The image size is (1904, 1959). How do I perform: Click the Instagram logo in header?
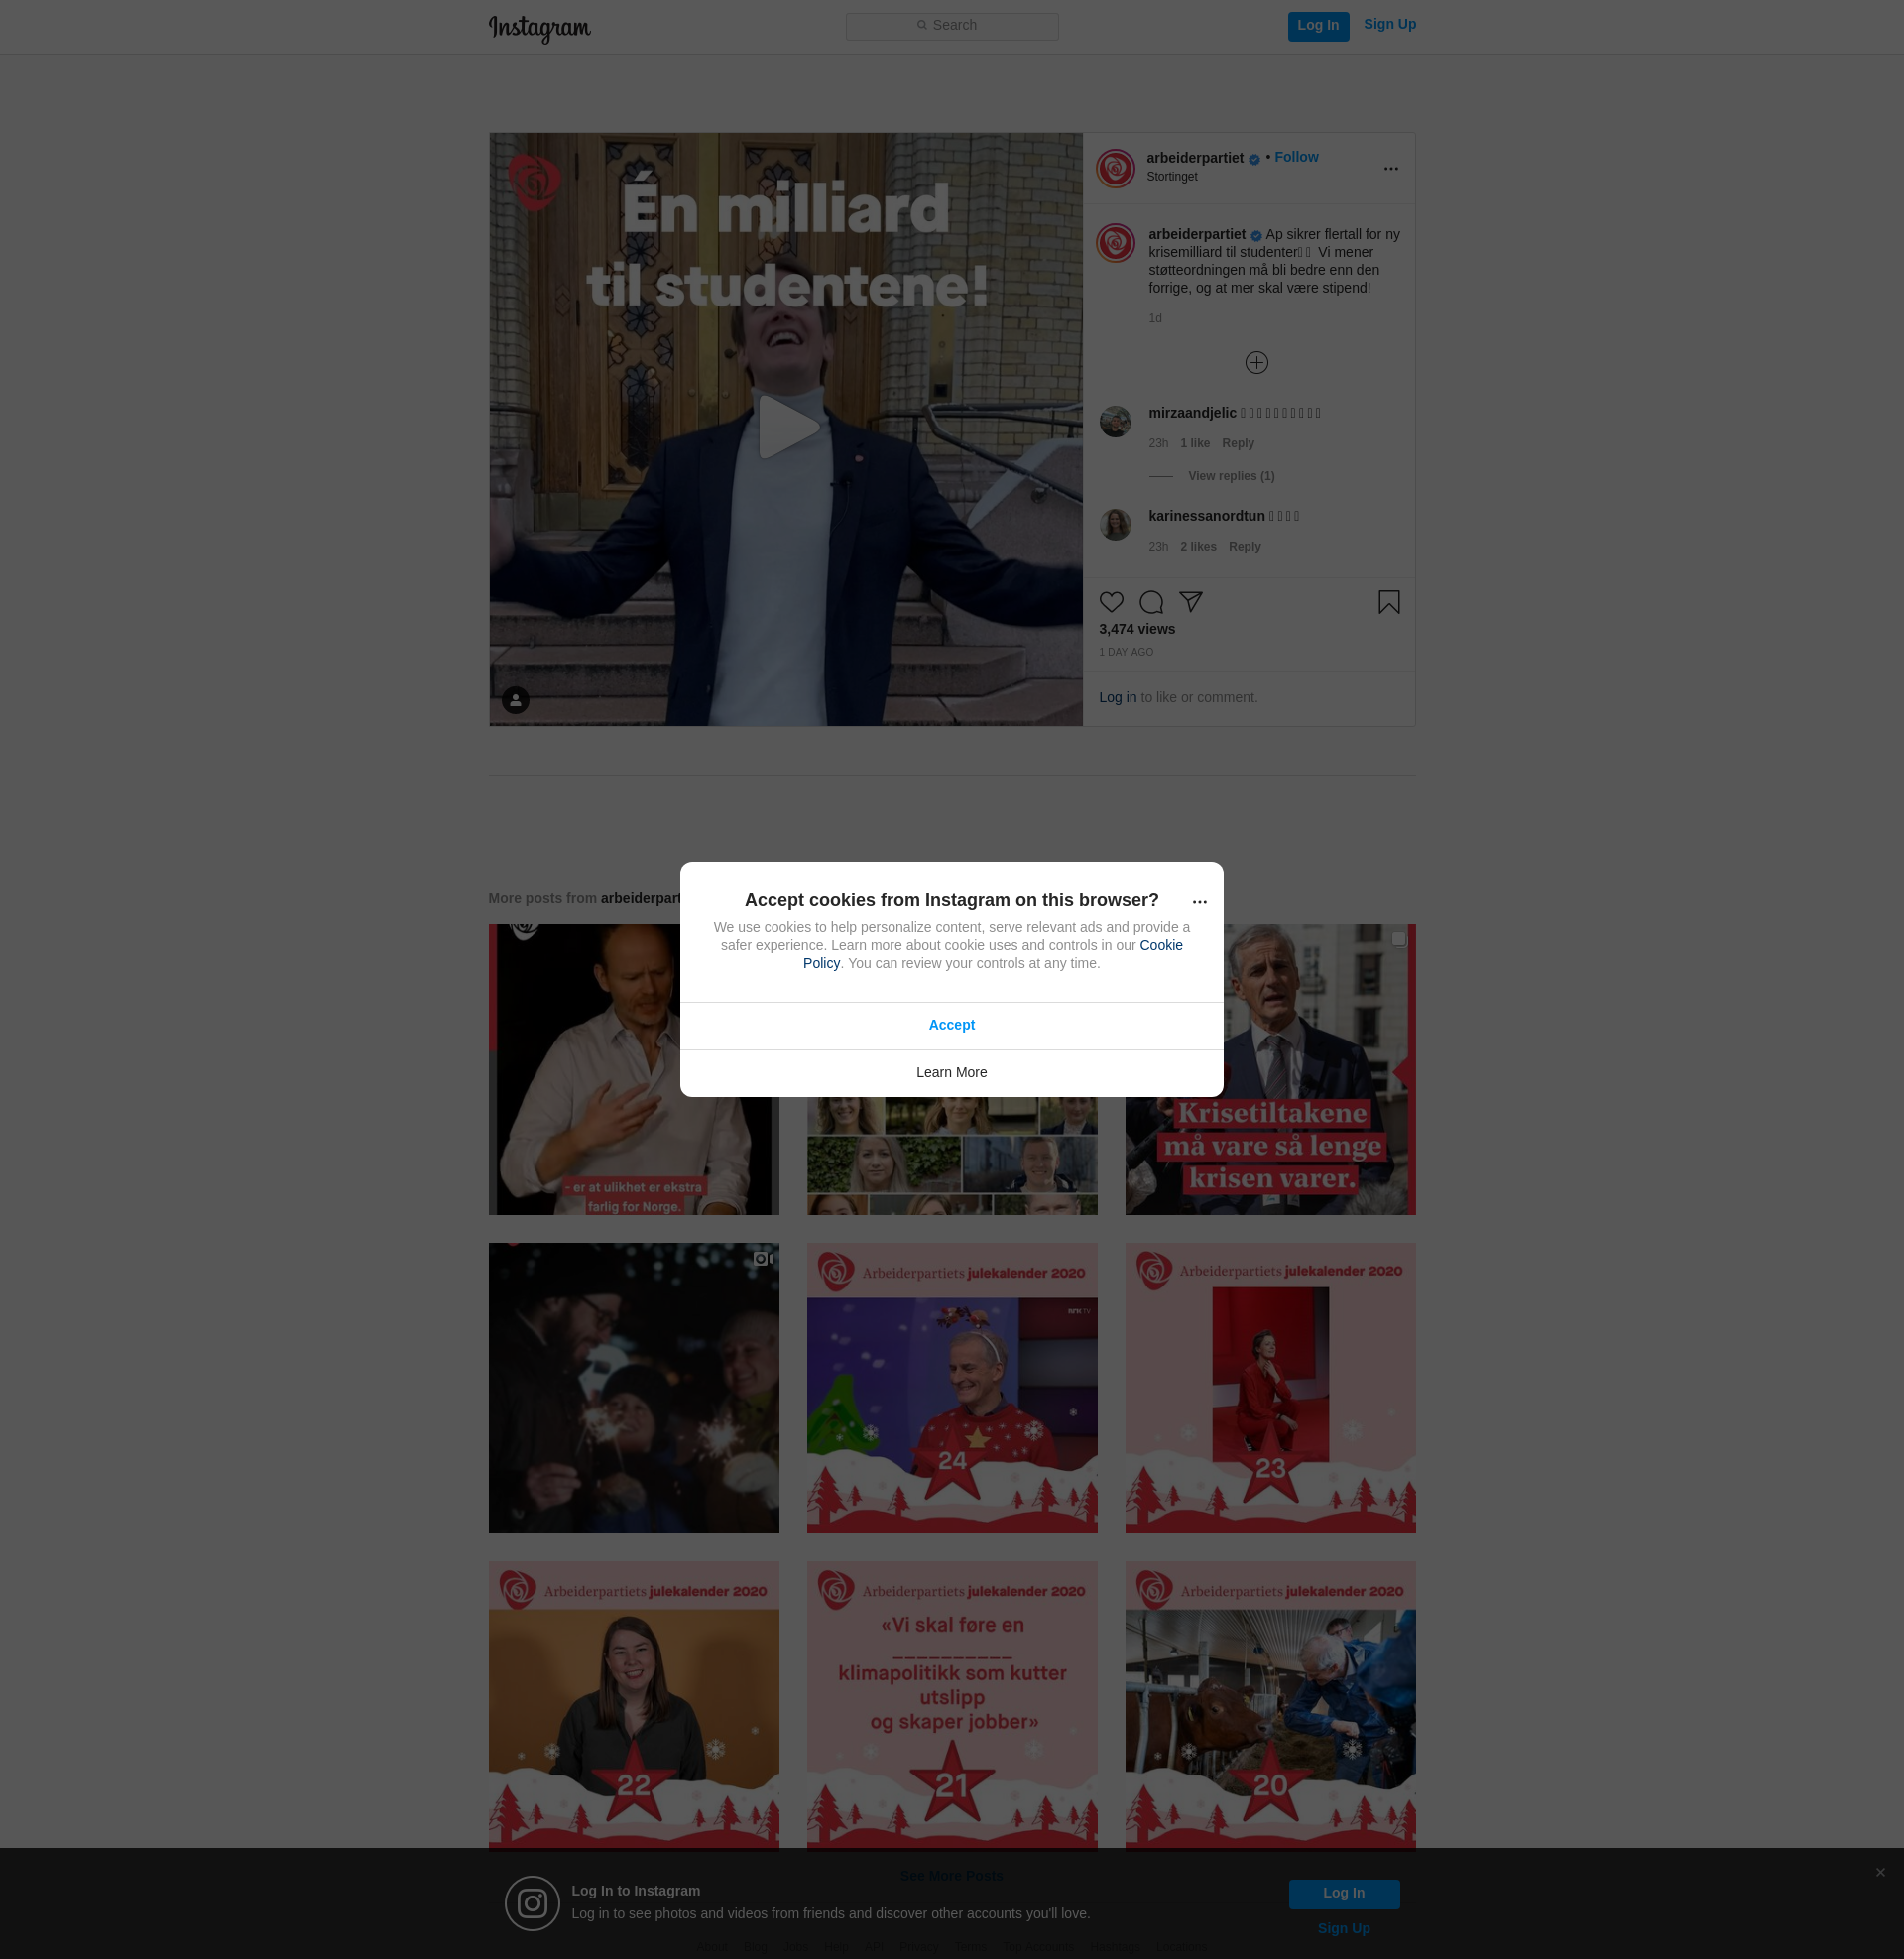coord(539,28)
